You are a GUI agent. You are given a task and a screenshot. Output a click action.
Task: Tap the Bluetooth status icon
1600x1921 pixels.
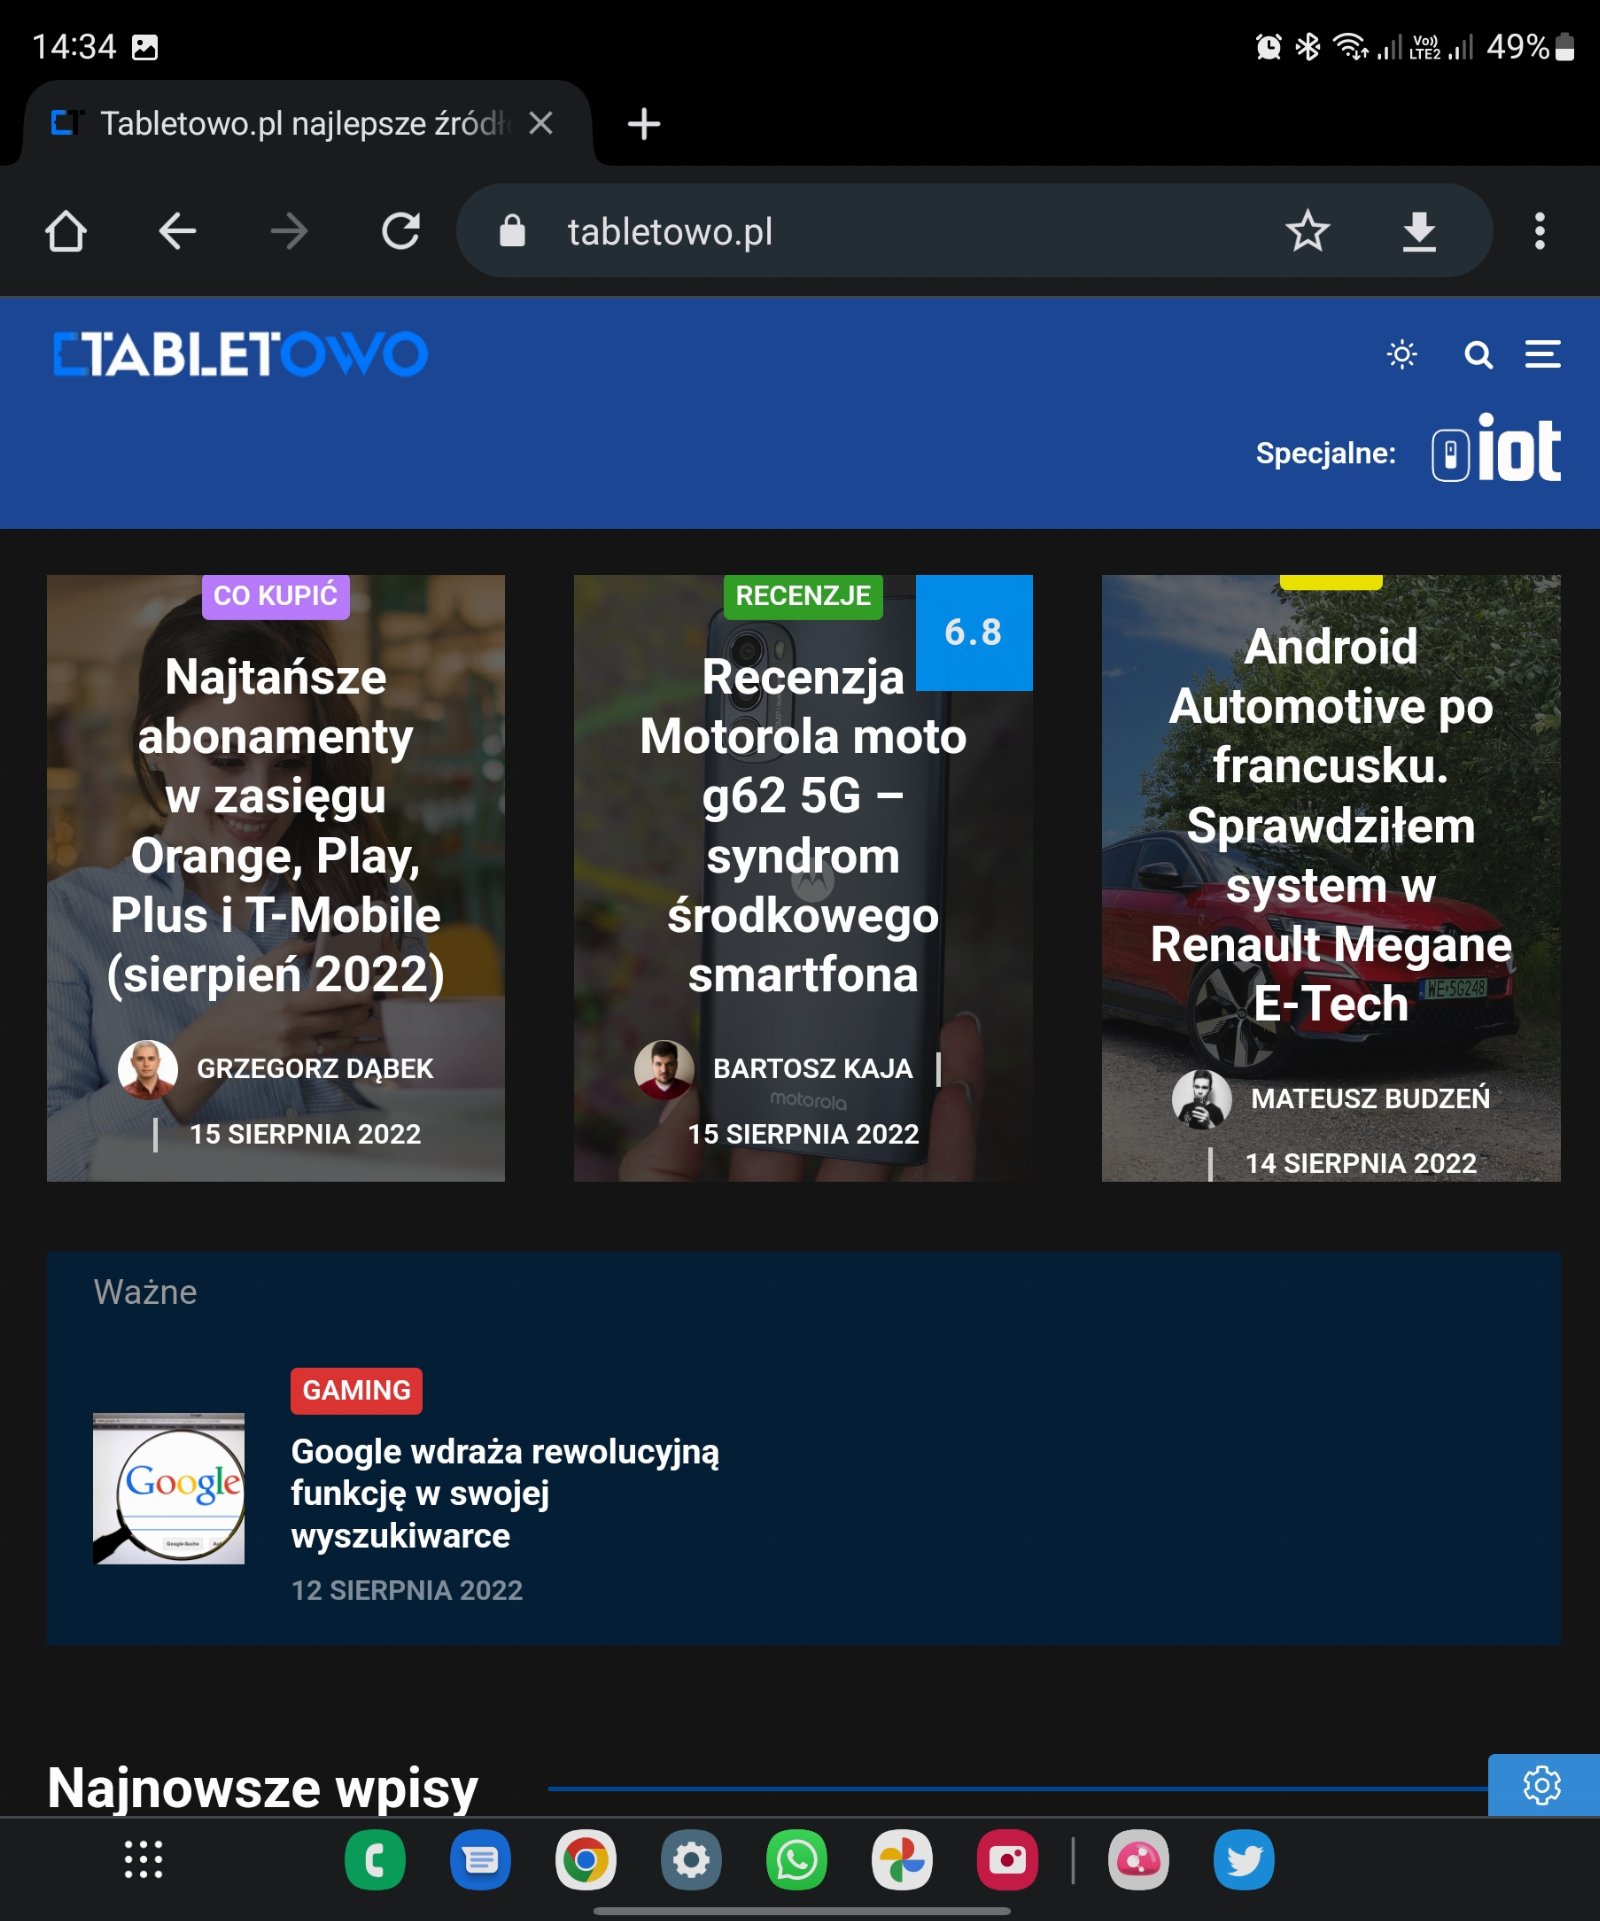(1308, 47)
